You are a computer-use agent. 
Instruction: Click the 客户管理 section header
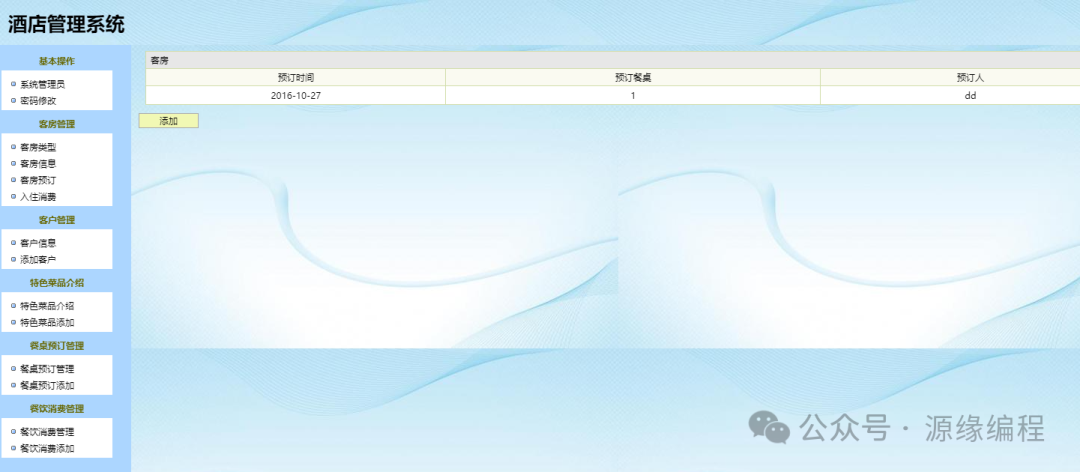56,220
